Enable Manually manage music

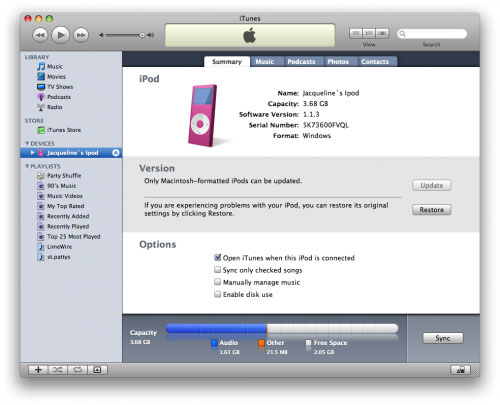pyautogui.click(x=218, y=282)
